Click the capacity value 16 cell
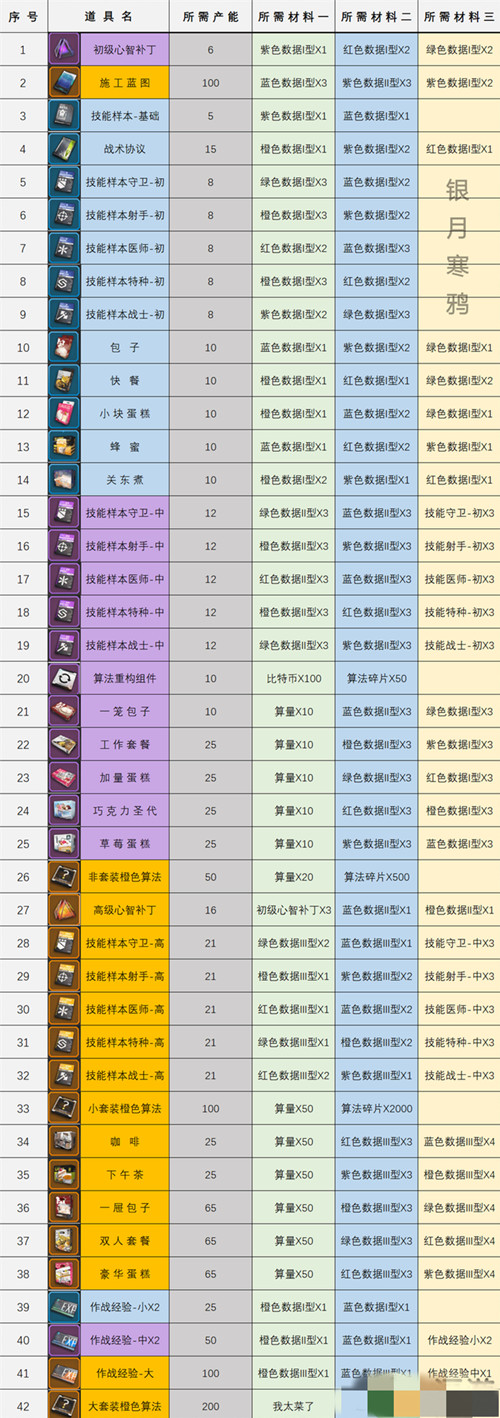Image resolution: width=500 pixels, height=1418 pixels. 210,909
